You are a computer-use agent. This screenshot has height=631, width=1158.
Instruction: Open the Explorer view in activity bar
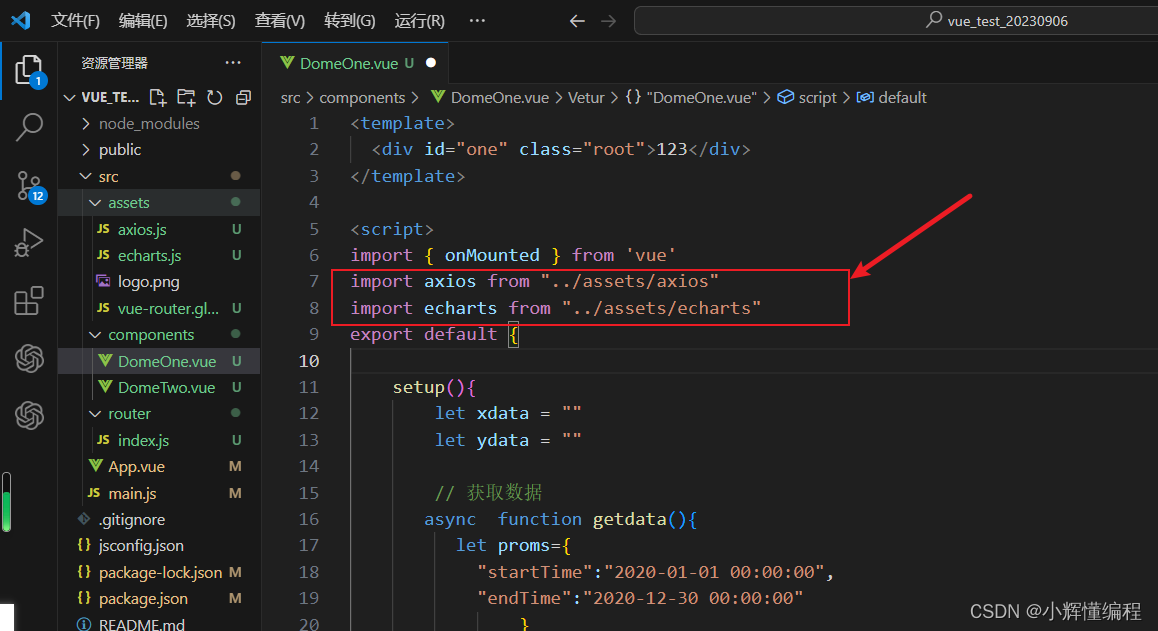[x=30, y=71]
